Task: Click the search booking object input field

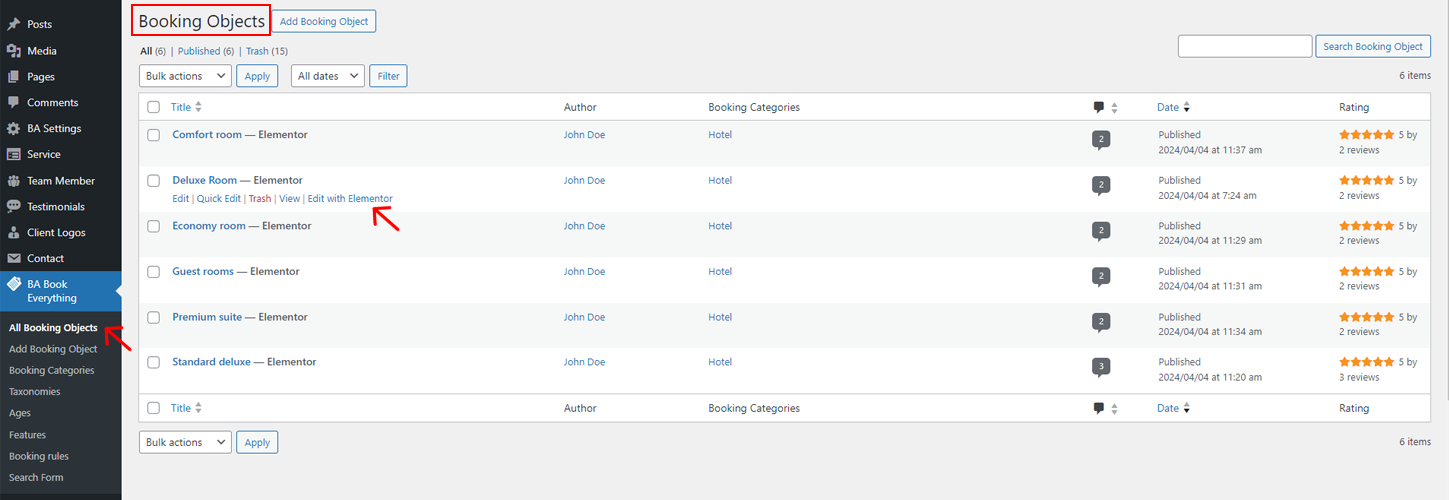Action: coord(1245,46)
